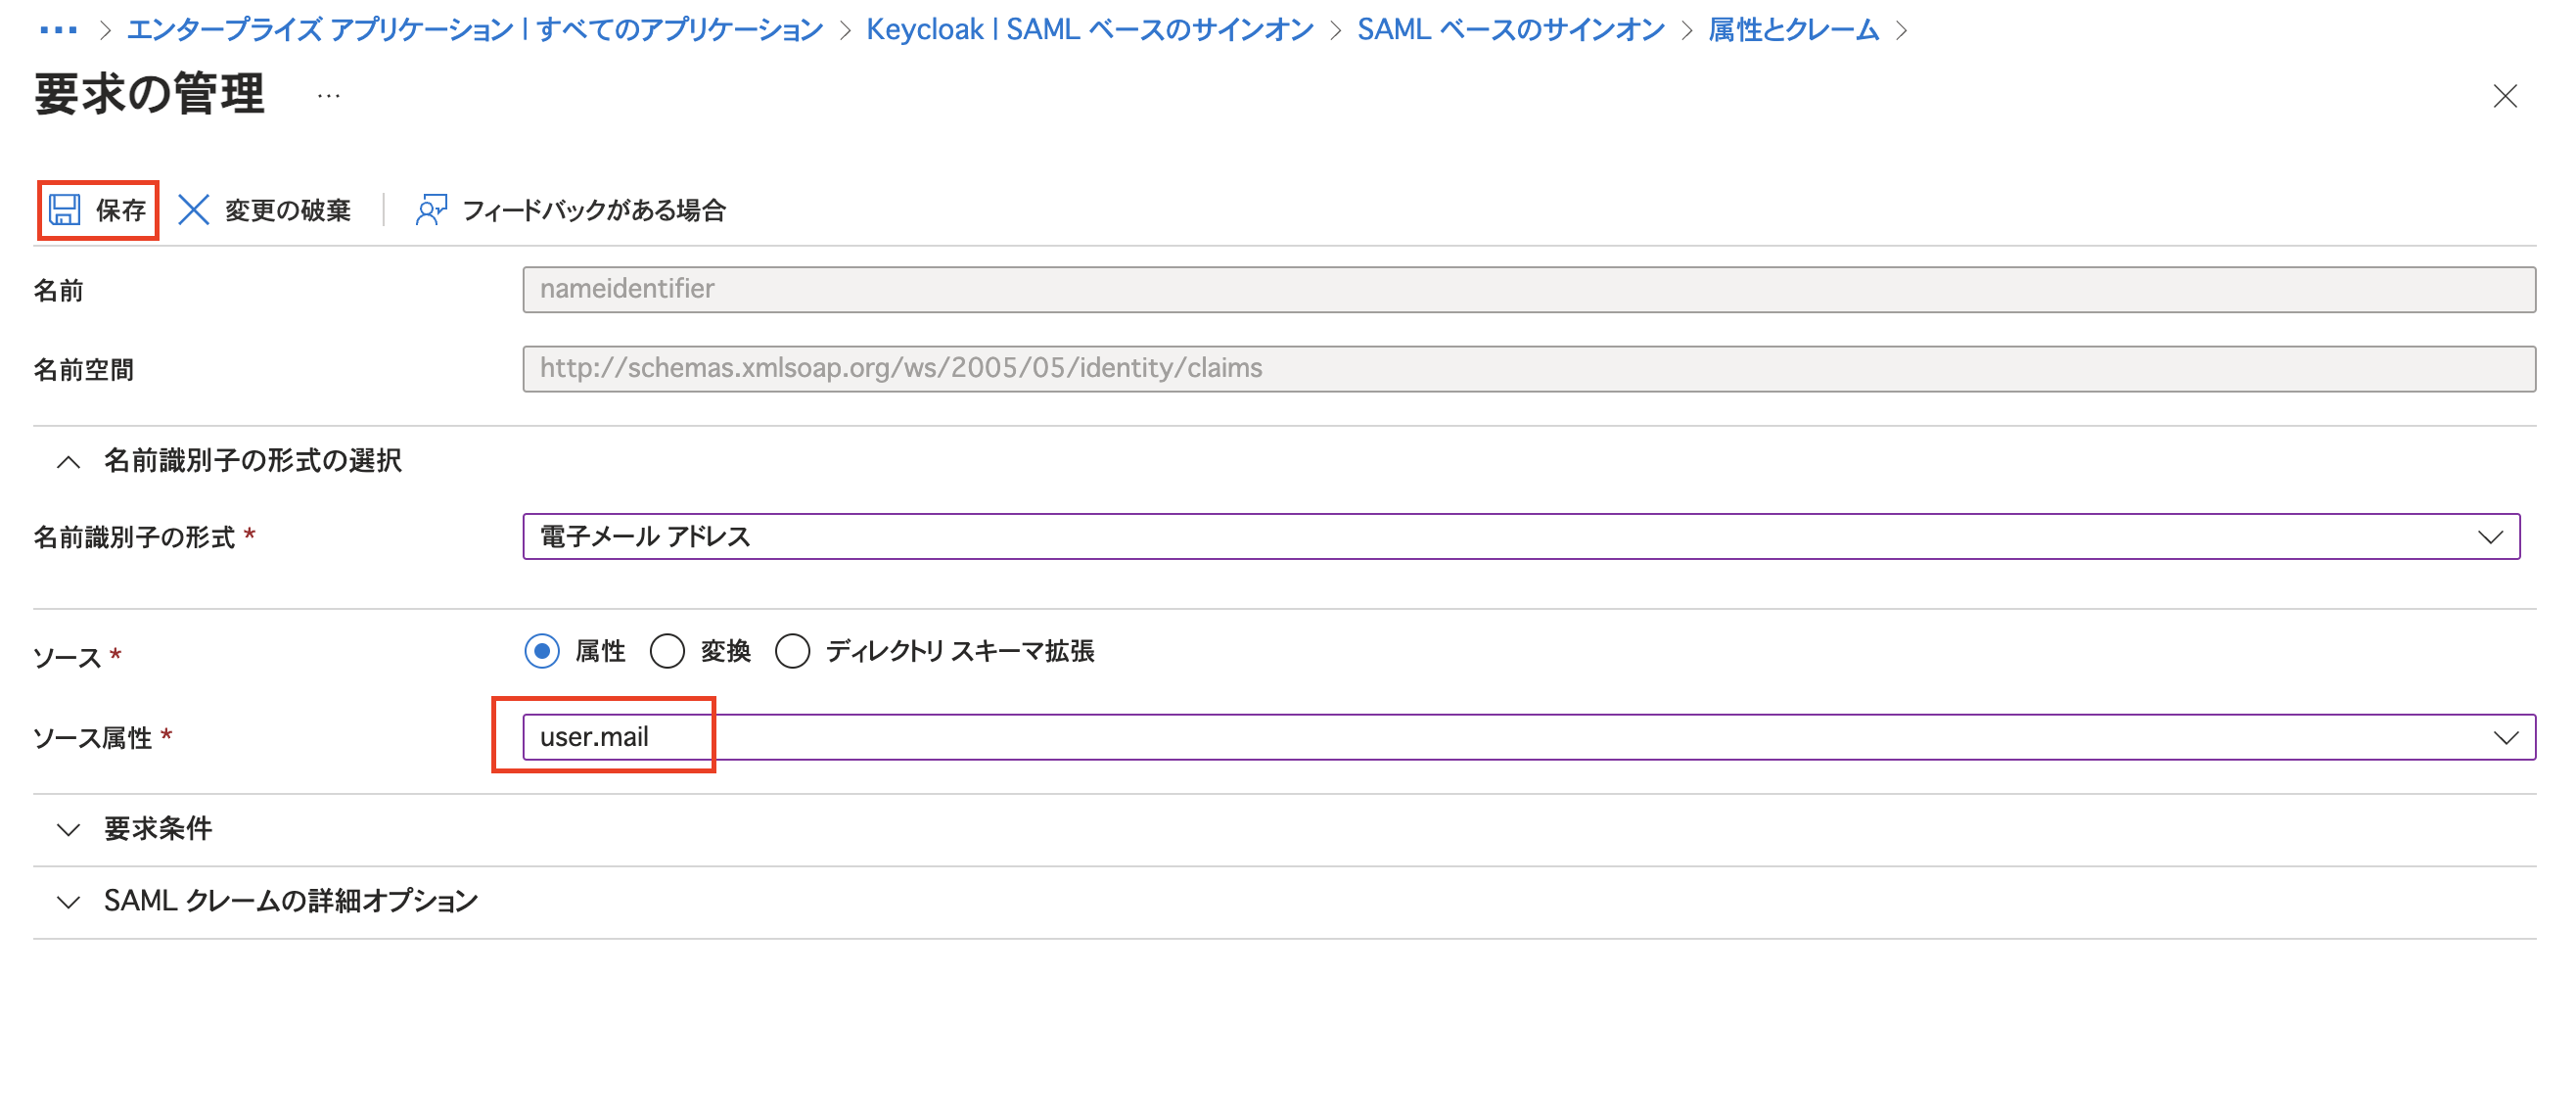The width and height of the screenshot is (2576, 1116).
Task: Go to エンタープライズ アプリケーション breadcrumb
Action: point(474,30)
